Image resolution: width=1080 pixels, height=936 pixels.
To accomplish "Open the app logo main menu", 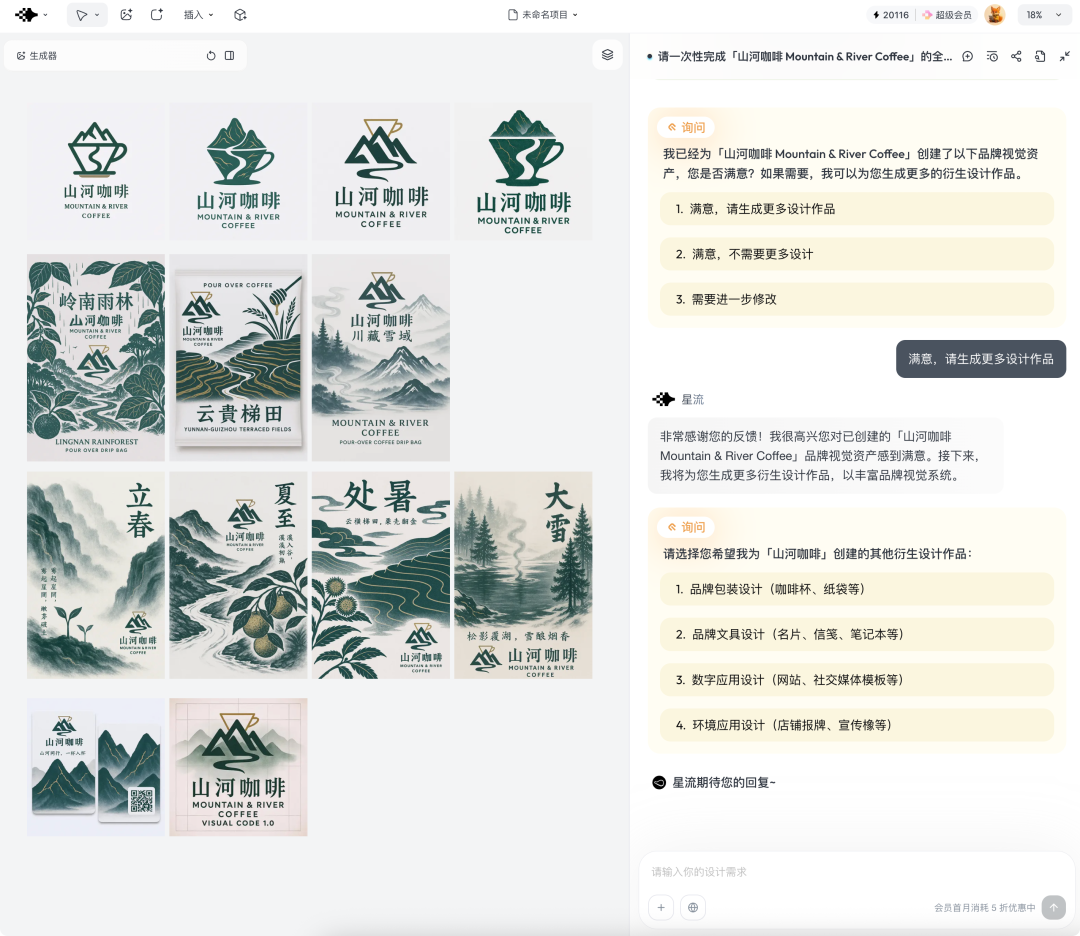I will [x=30, y=14].
